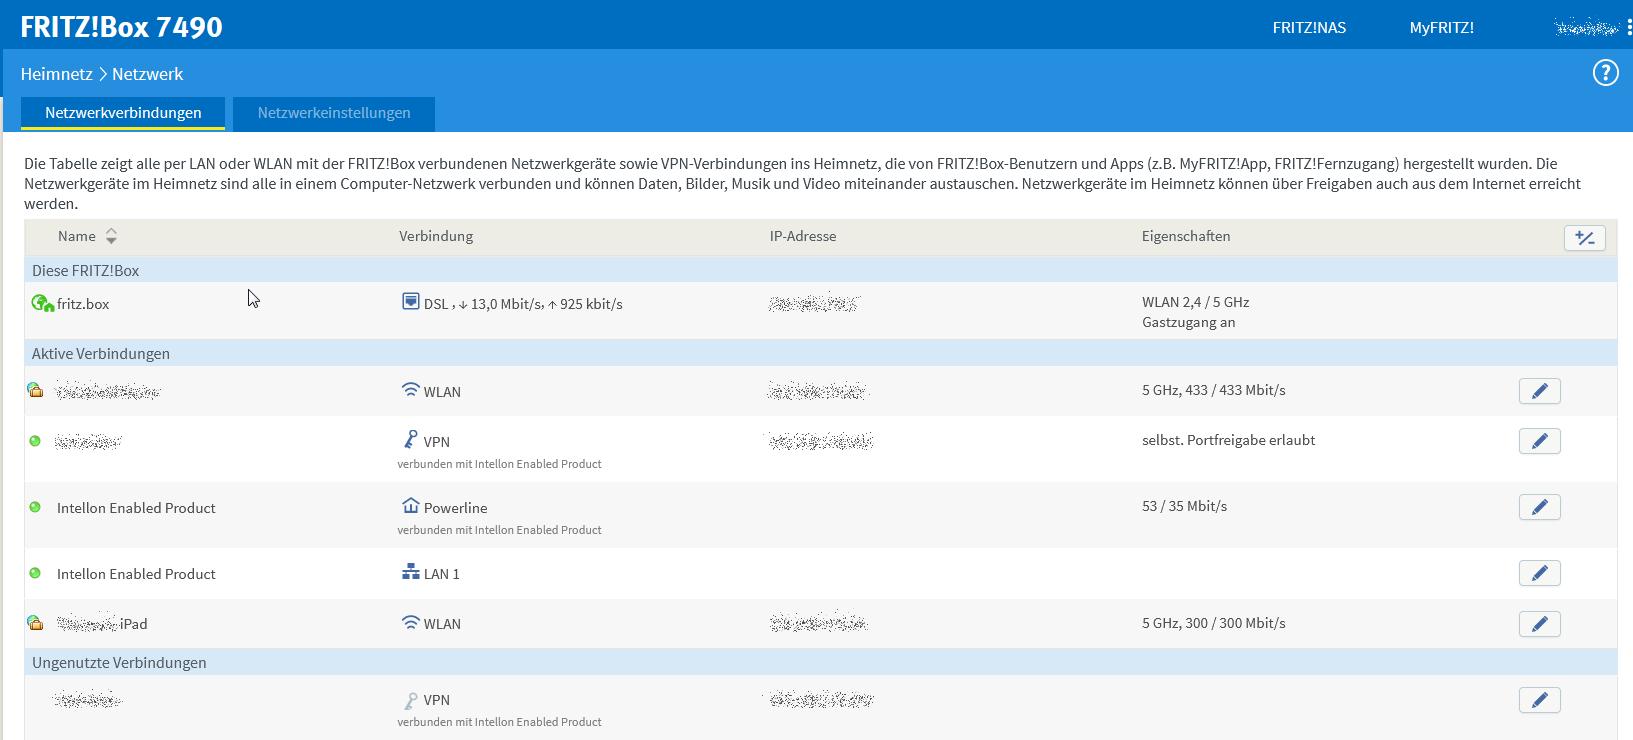Click 'selbst. Portfreigabe erlaubt' text

[1228, 440]
